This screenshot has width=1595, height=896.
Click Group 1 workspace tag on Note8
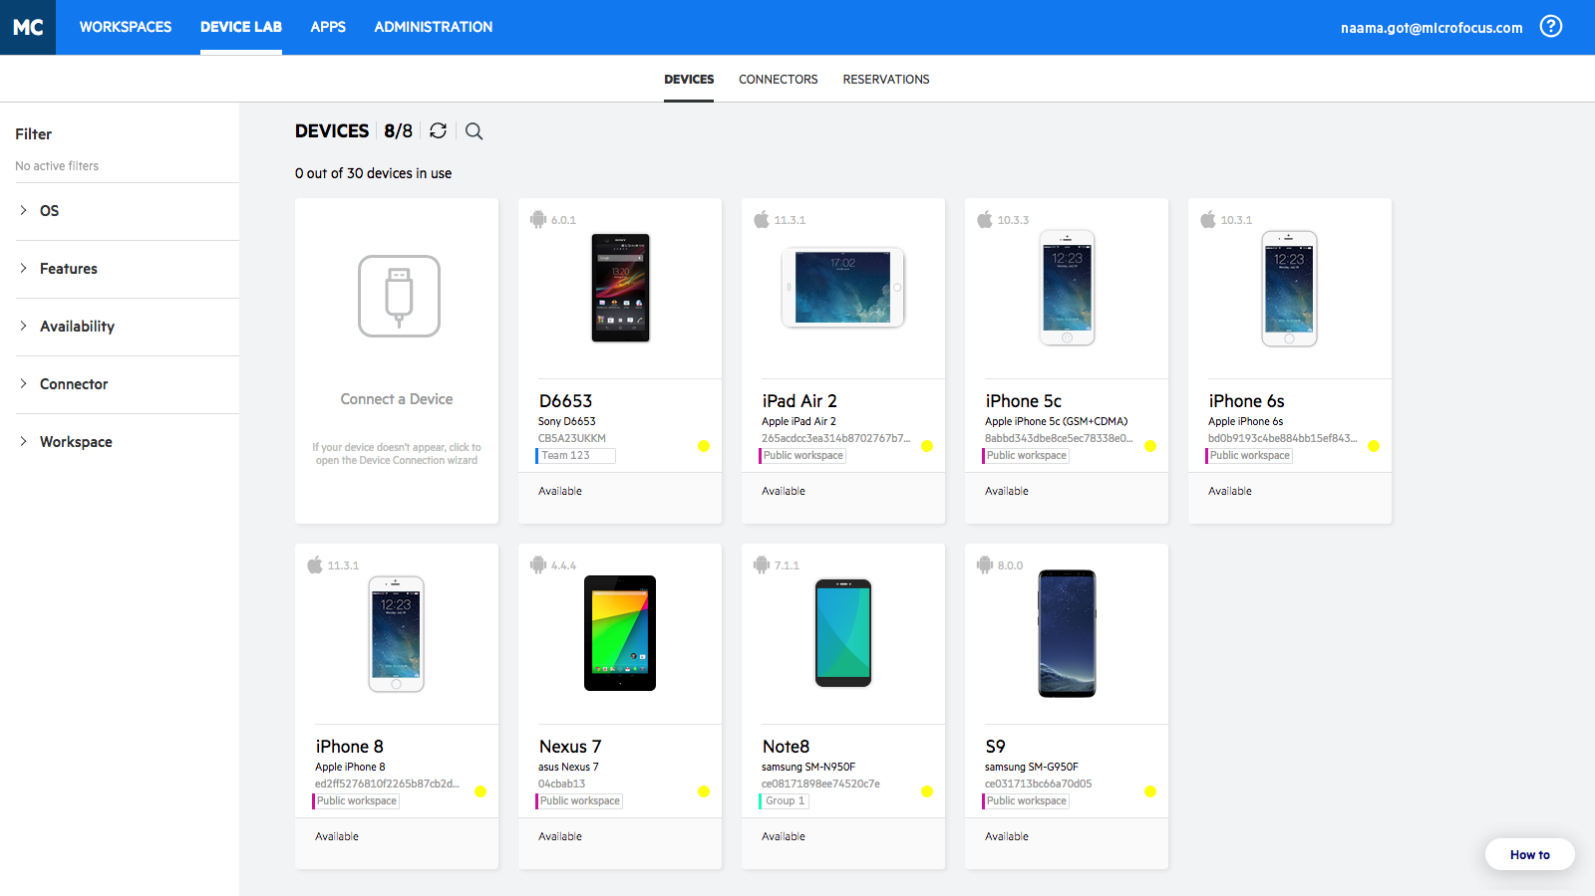(784, 801)
